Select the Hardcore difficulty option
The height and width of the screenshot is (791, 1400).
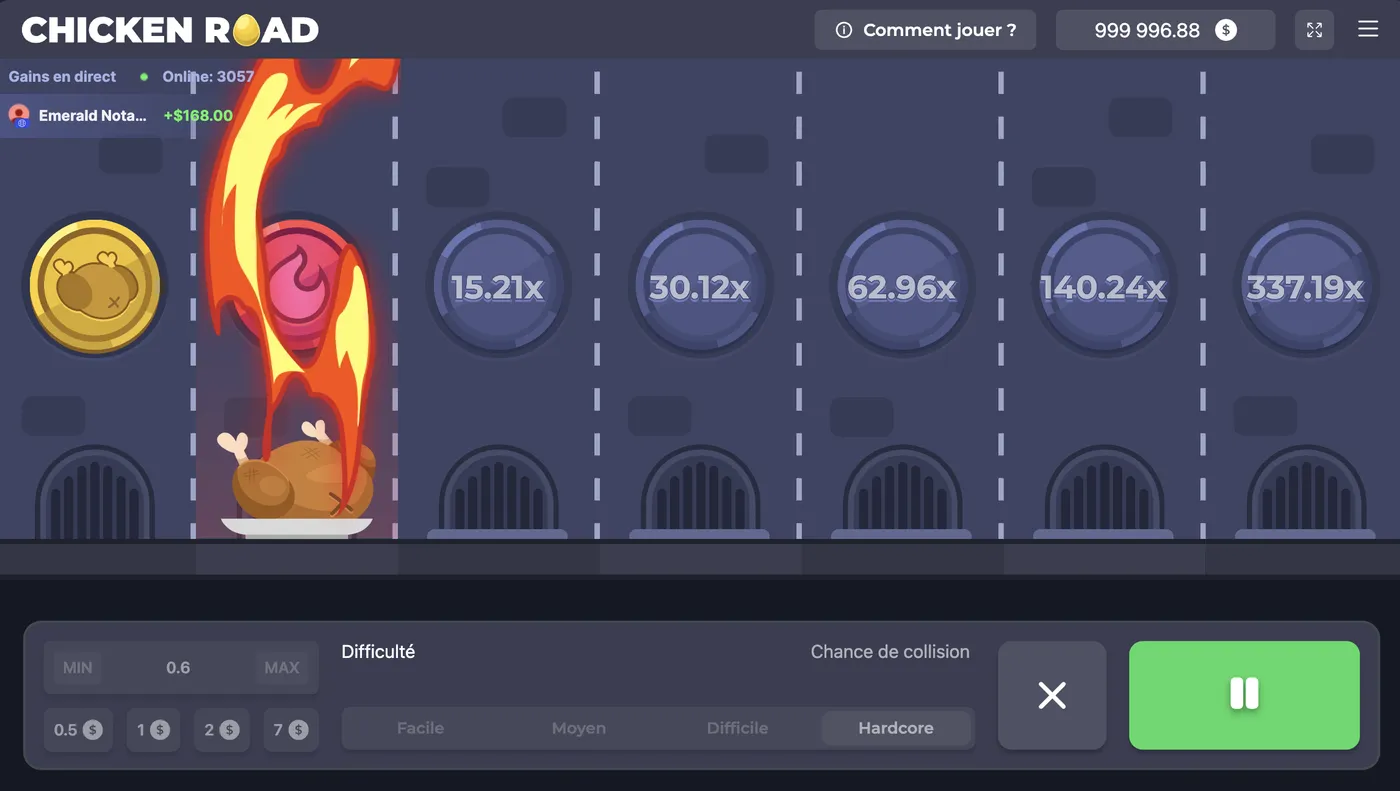click(897, 728)
